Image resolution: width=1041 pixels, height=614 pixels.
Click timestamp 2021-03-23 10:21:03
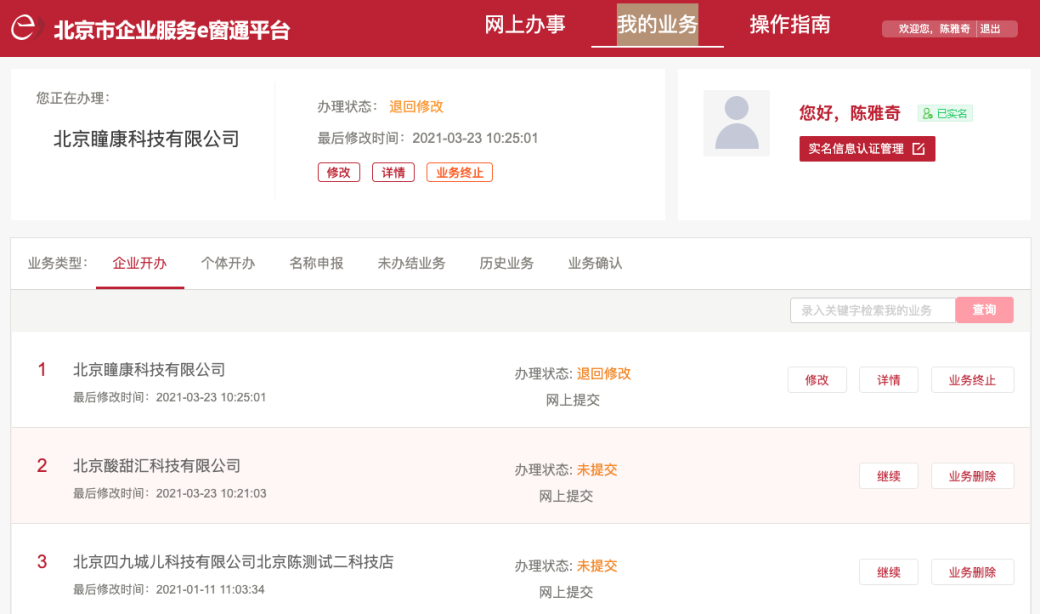coord(211,494)
